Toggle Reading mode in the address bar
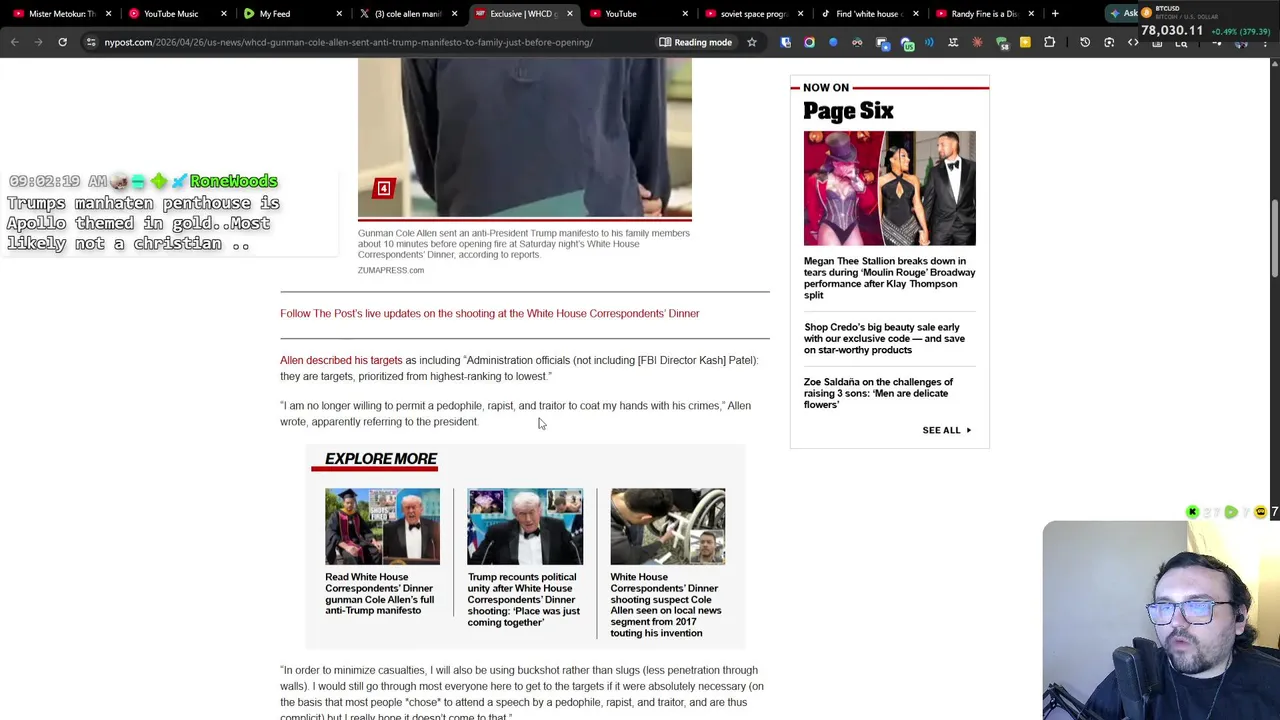 tap(695, 42)
